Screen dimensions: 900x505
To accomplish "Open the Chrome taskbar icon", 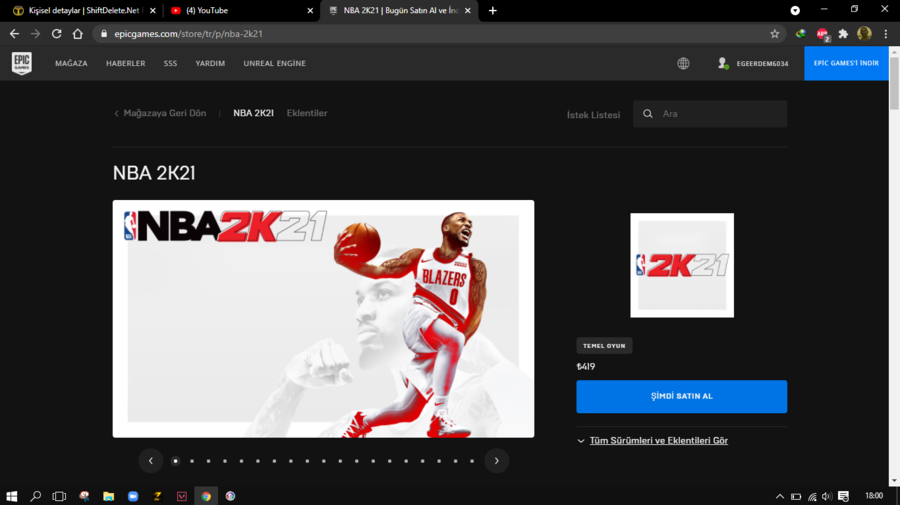I will pos(206,496).
